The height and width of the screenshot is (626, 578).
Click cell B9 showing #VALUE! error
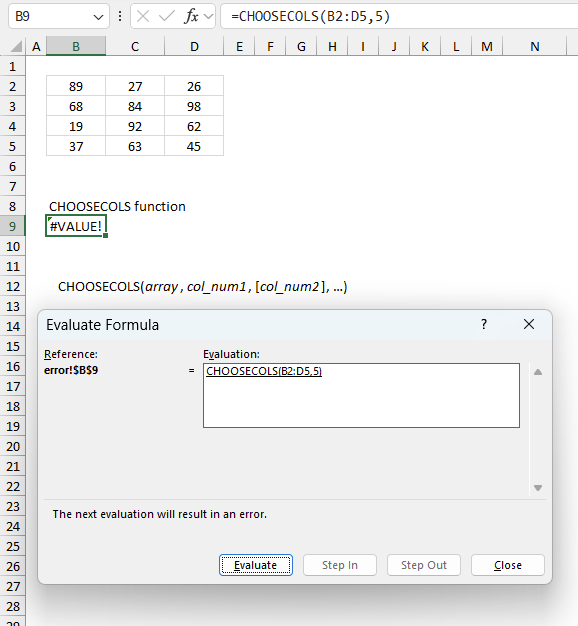click(76, 226)
